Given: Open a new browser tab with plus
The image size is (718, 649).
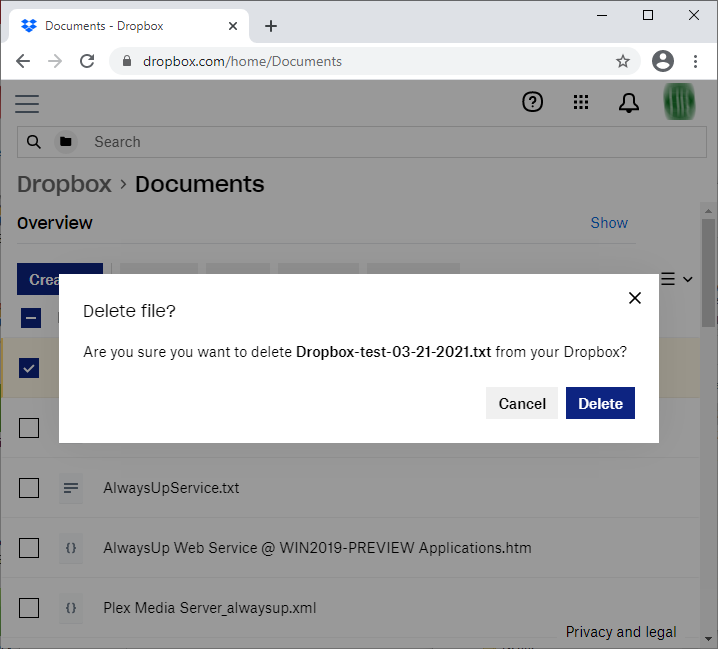Looking at the screenshot, I should tap(271, 26).
